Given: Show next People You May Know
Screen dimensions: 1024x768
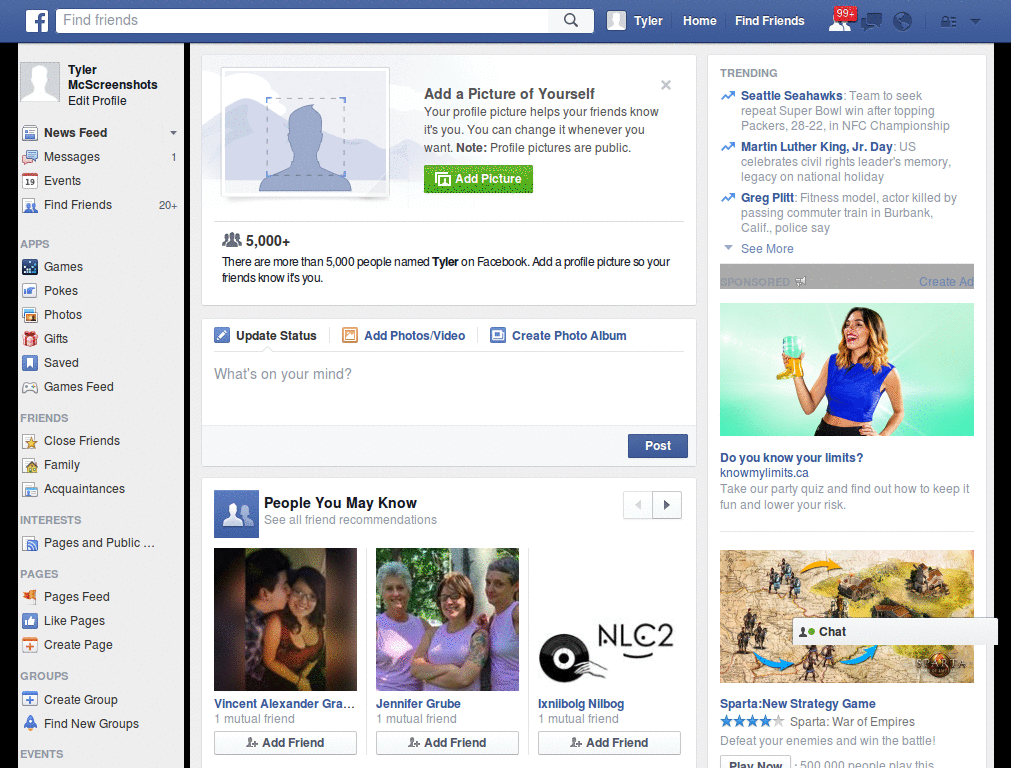Looking at the screenshot, I should 667,505.
